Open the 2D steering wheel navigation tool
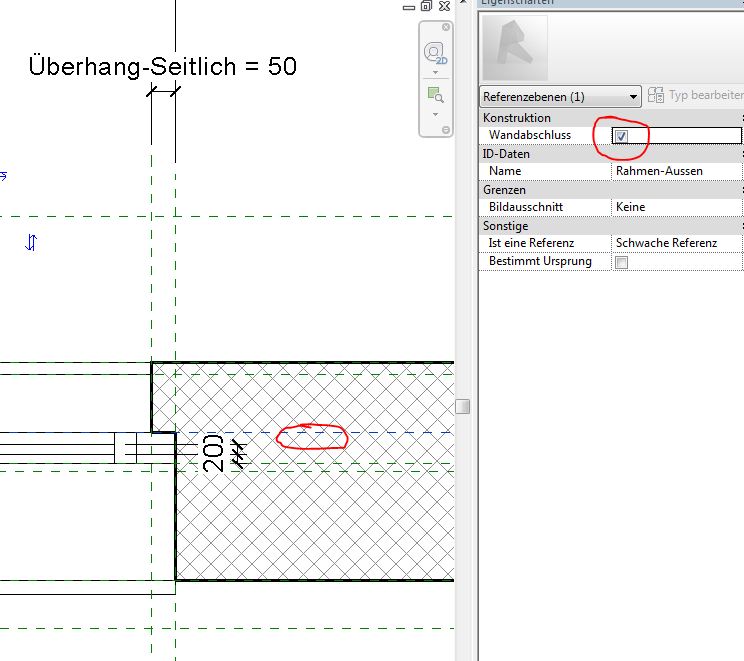This screenshot has height=661, width=744. [435, 53]
